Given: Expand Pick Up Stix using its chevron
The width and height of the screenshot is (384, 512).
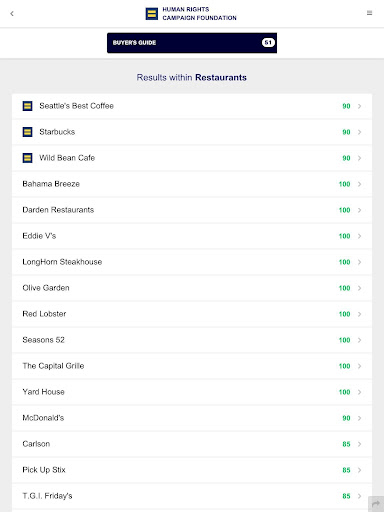Looking at the screenshot, I should (359, 470).
